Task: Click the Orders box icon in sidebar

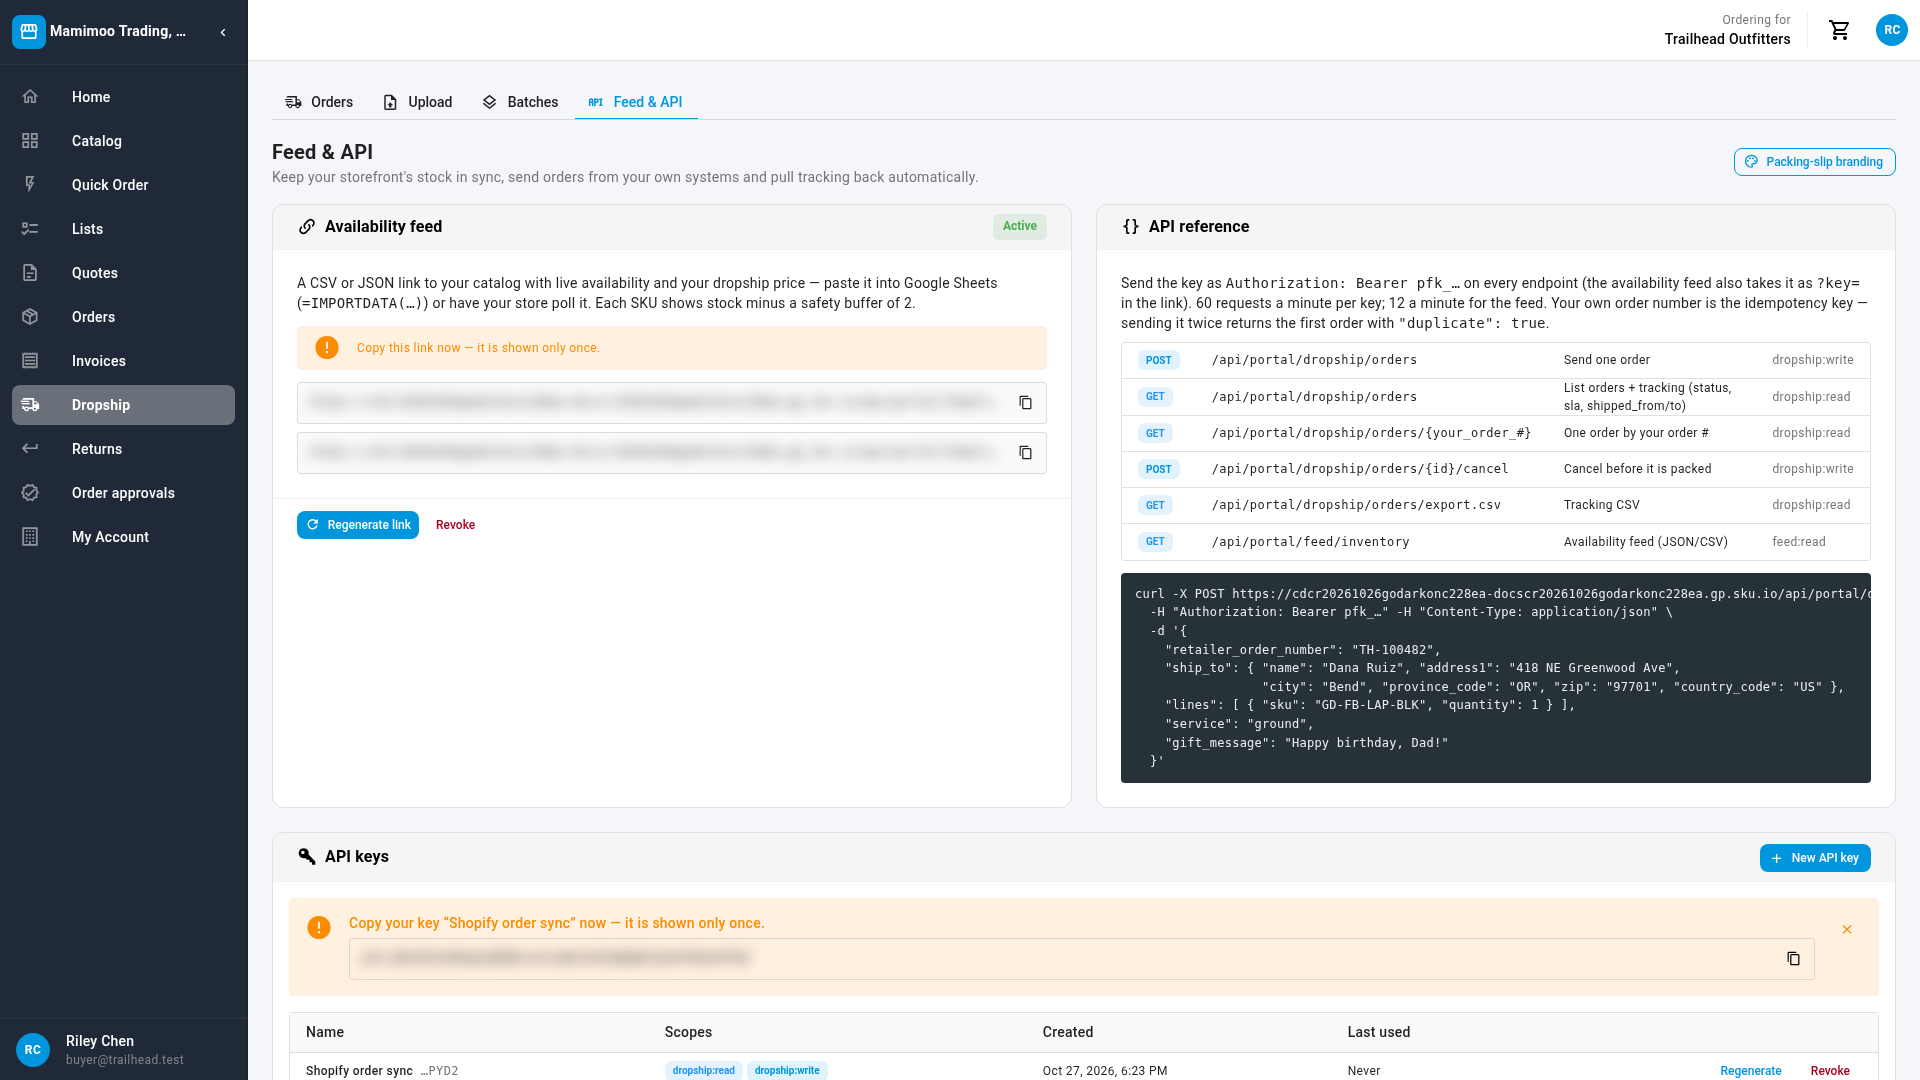Action: tap(30, 317)
